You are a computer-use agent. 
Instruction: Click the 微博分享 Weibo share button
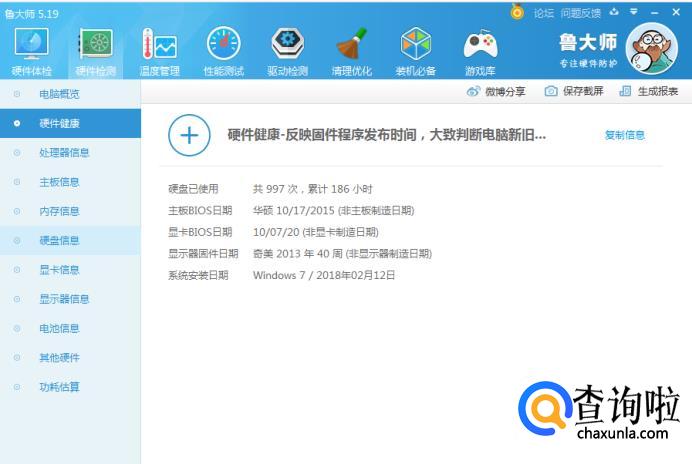click(496, 91)
